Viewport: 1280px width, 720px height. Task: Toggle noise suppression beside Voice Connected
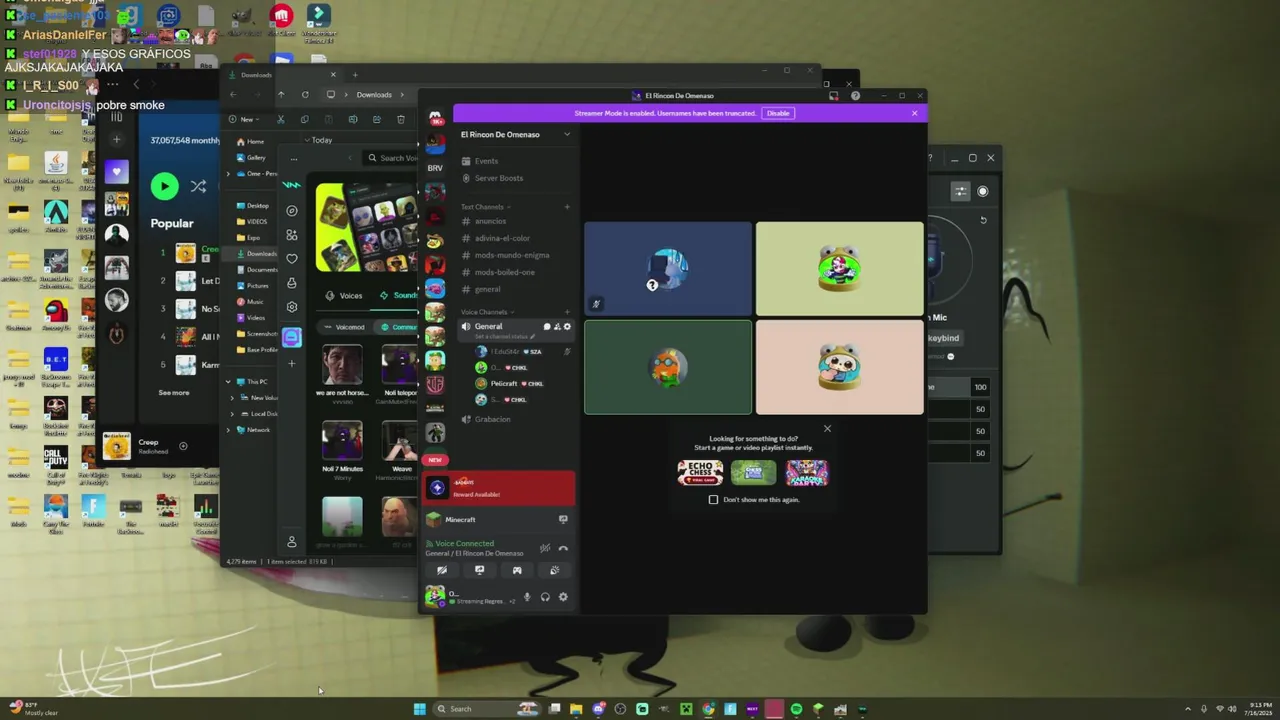click(545, 548)
